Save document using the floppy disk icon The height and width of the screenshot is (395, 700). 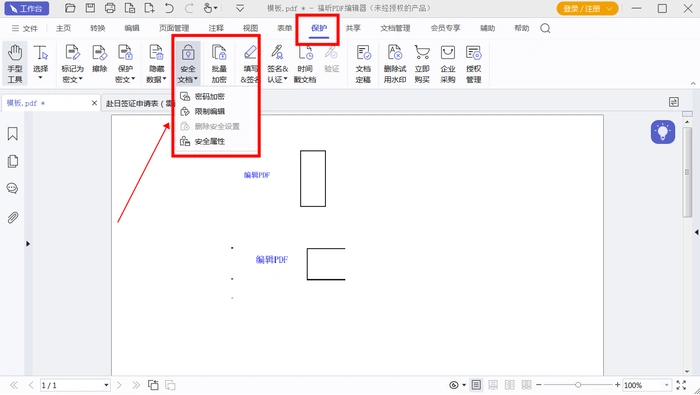pyautogui.click(x=90, y=8)
